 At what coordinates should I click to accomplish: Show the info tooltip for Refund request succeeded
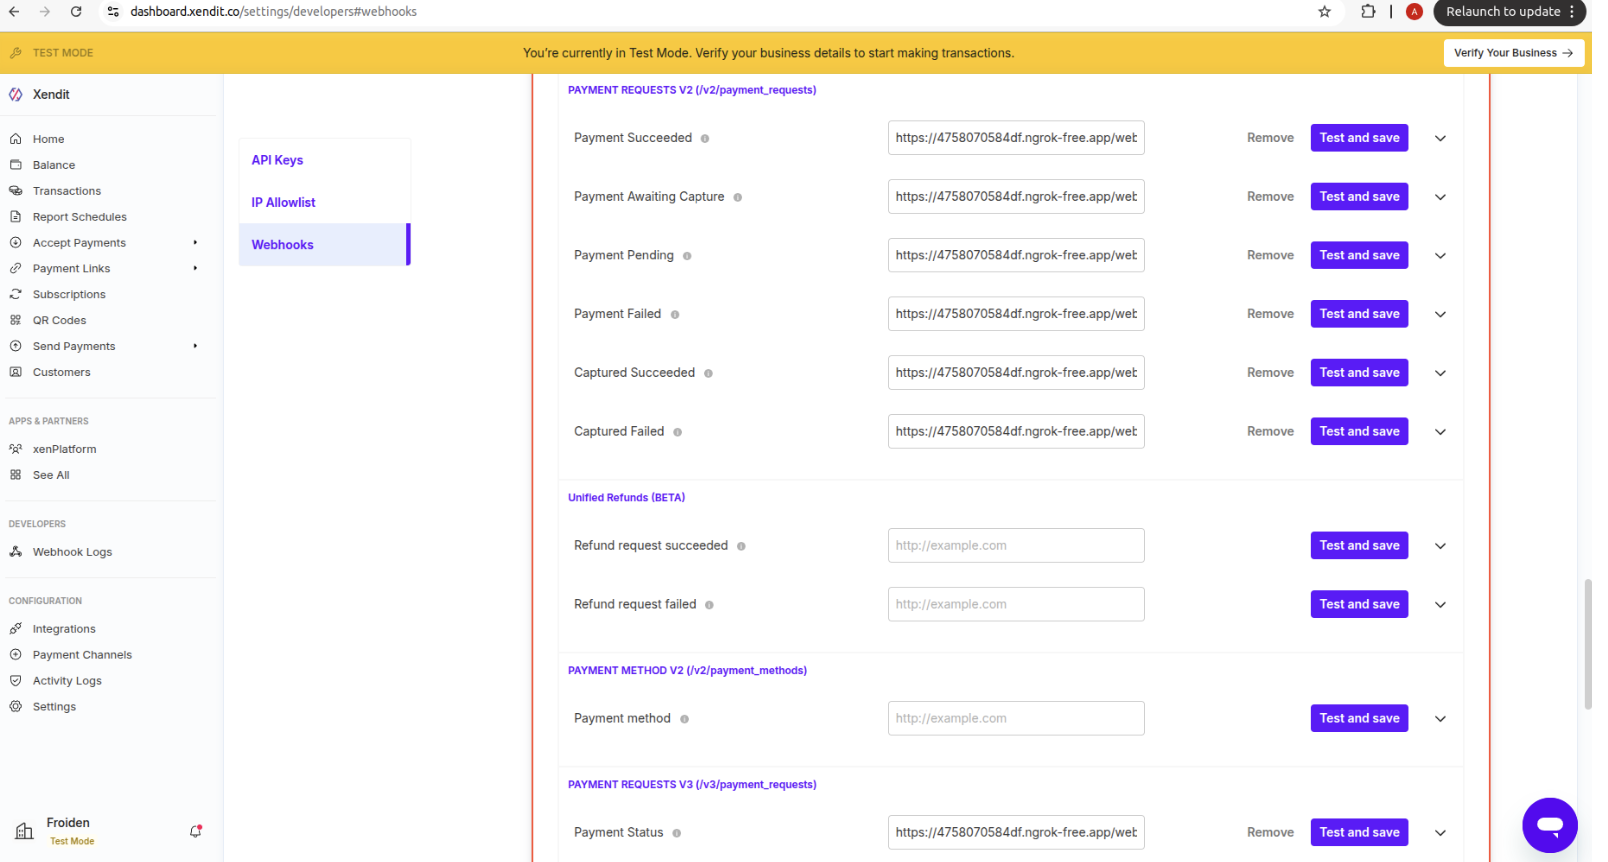tap(741, 546)
